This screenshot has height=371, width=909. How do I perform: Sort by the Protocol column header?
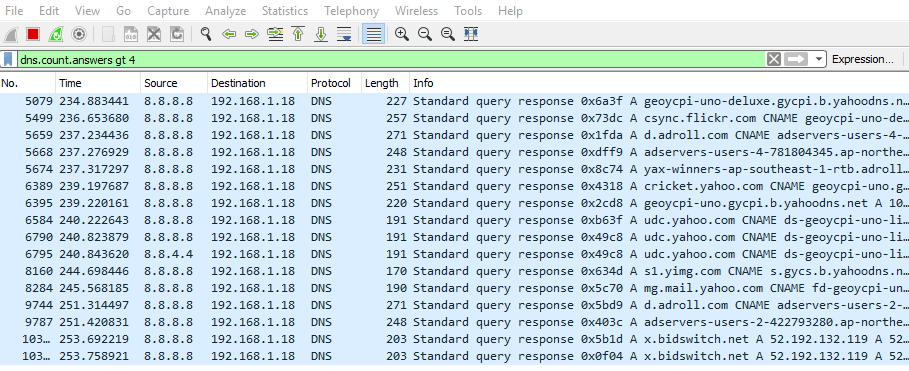(x=334, y=83)
